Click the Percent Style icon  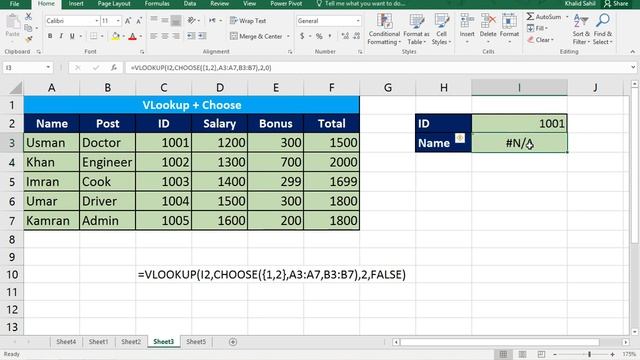click(x=319, y=36)
